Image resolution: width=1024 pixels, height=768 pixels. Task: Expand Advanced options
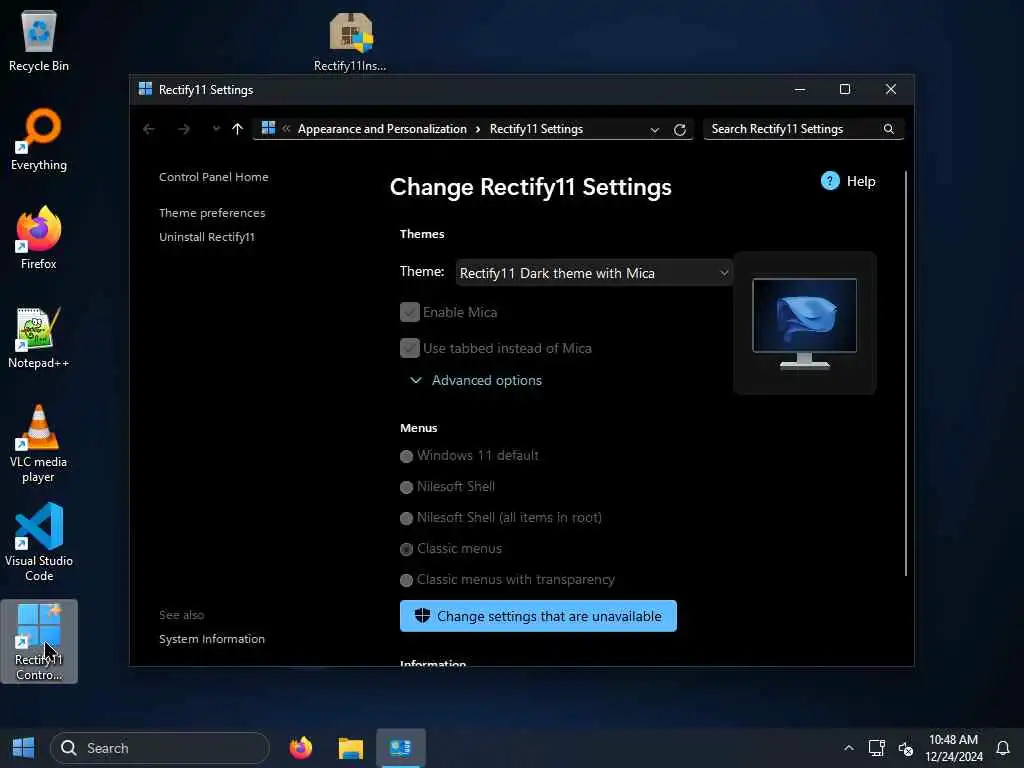(x=475, y=380)
